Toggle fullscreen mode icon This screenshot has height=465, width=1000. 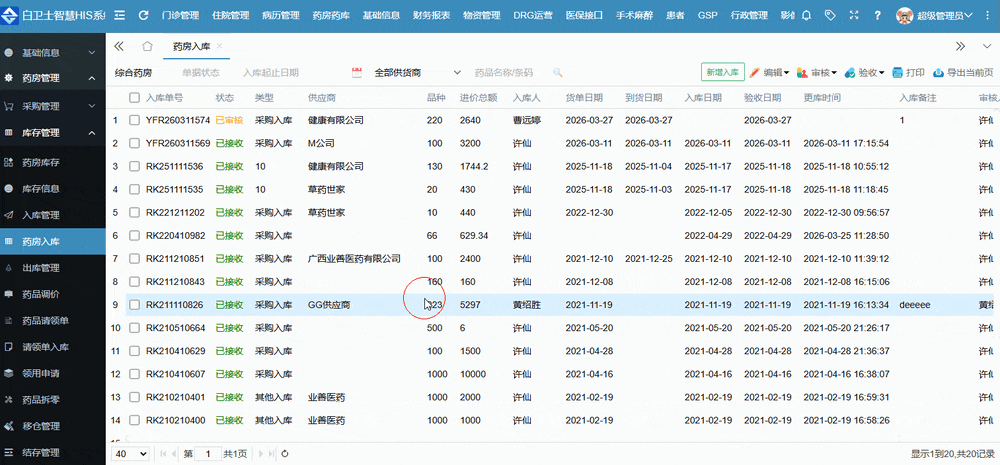853,16
